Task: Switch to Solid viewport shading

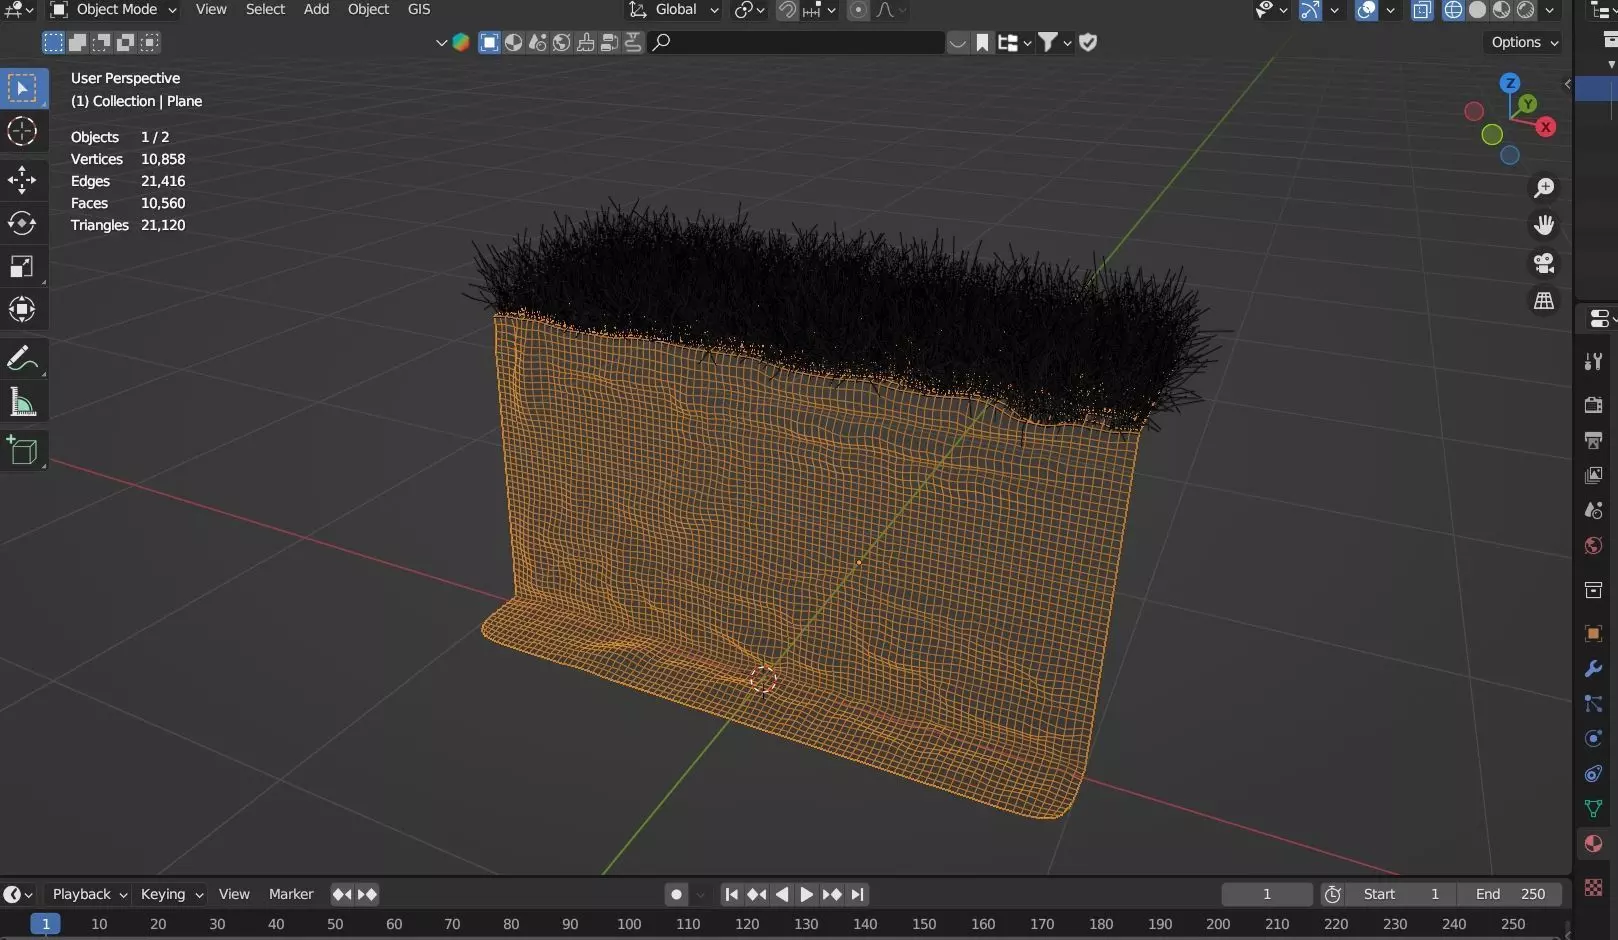Action: 1477,10
